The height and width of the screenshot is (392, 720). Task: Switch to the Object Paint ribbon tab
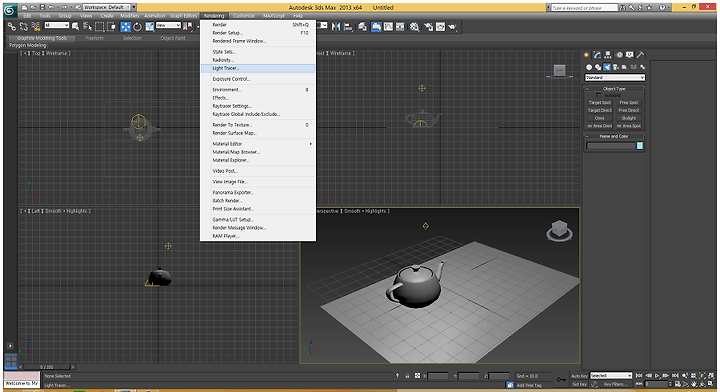[173, 38]
